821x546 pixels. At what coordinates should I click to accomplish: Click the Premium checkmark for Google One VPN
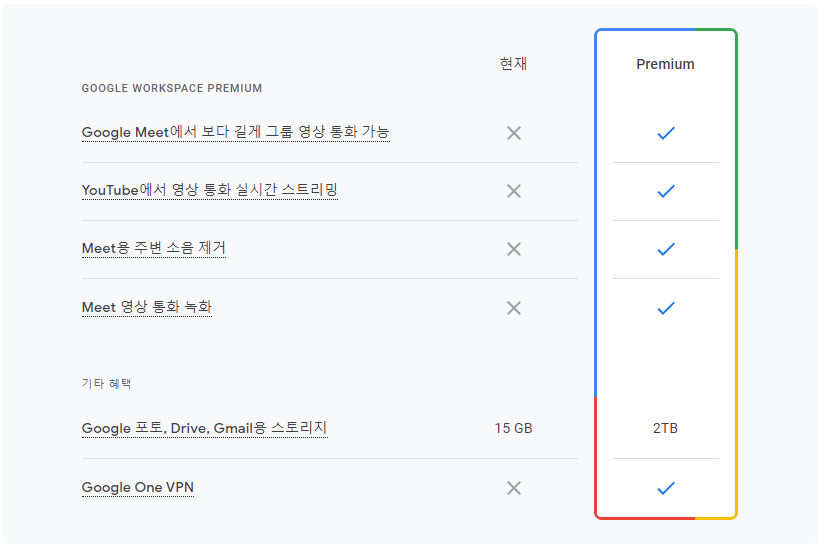click(665, 488)
